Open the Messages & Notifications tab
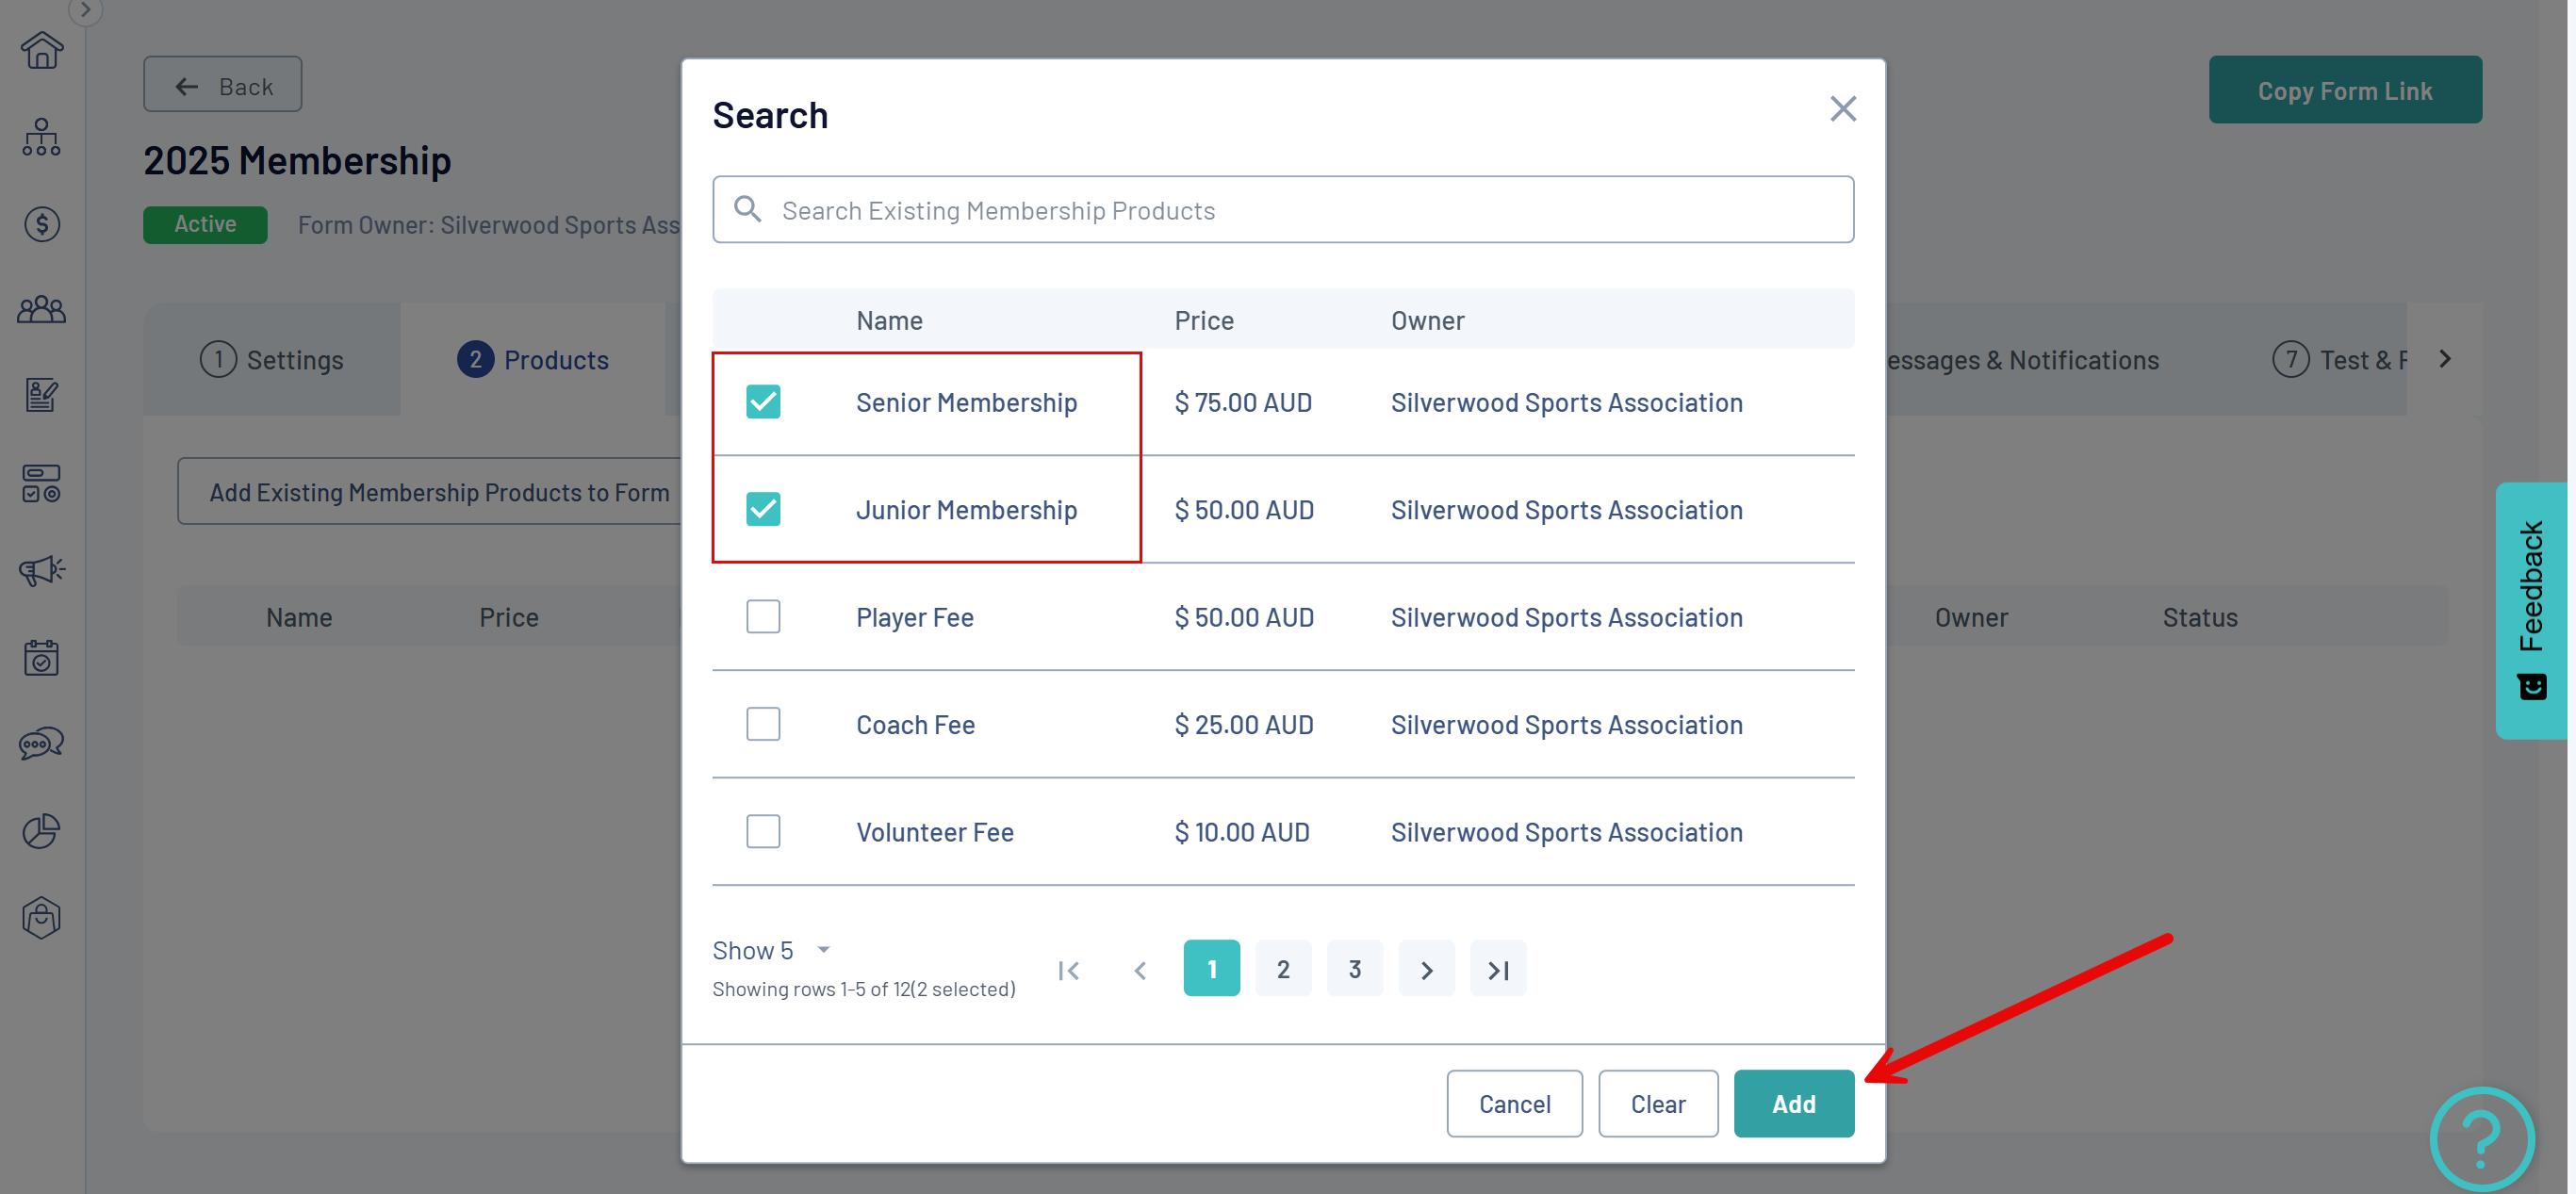Image resolution: width=2576 pixels, height=1194 pixels. 2022,360
